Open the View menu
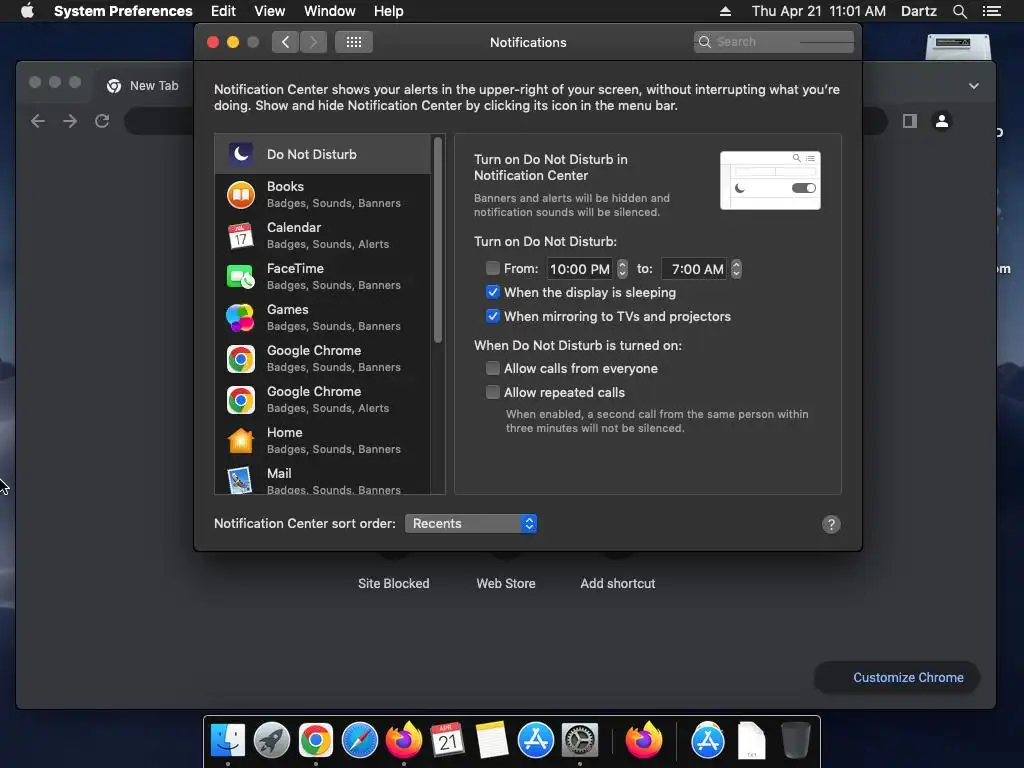This screenshot has height=768, width=1024. [270, 11]
